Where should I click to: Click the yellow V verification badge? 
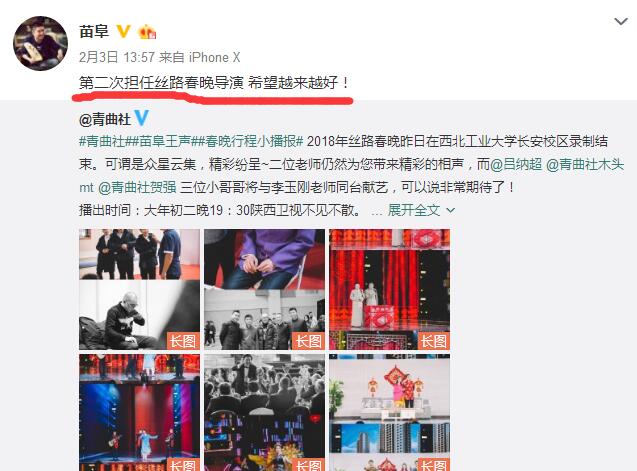pos(124,31)
